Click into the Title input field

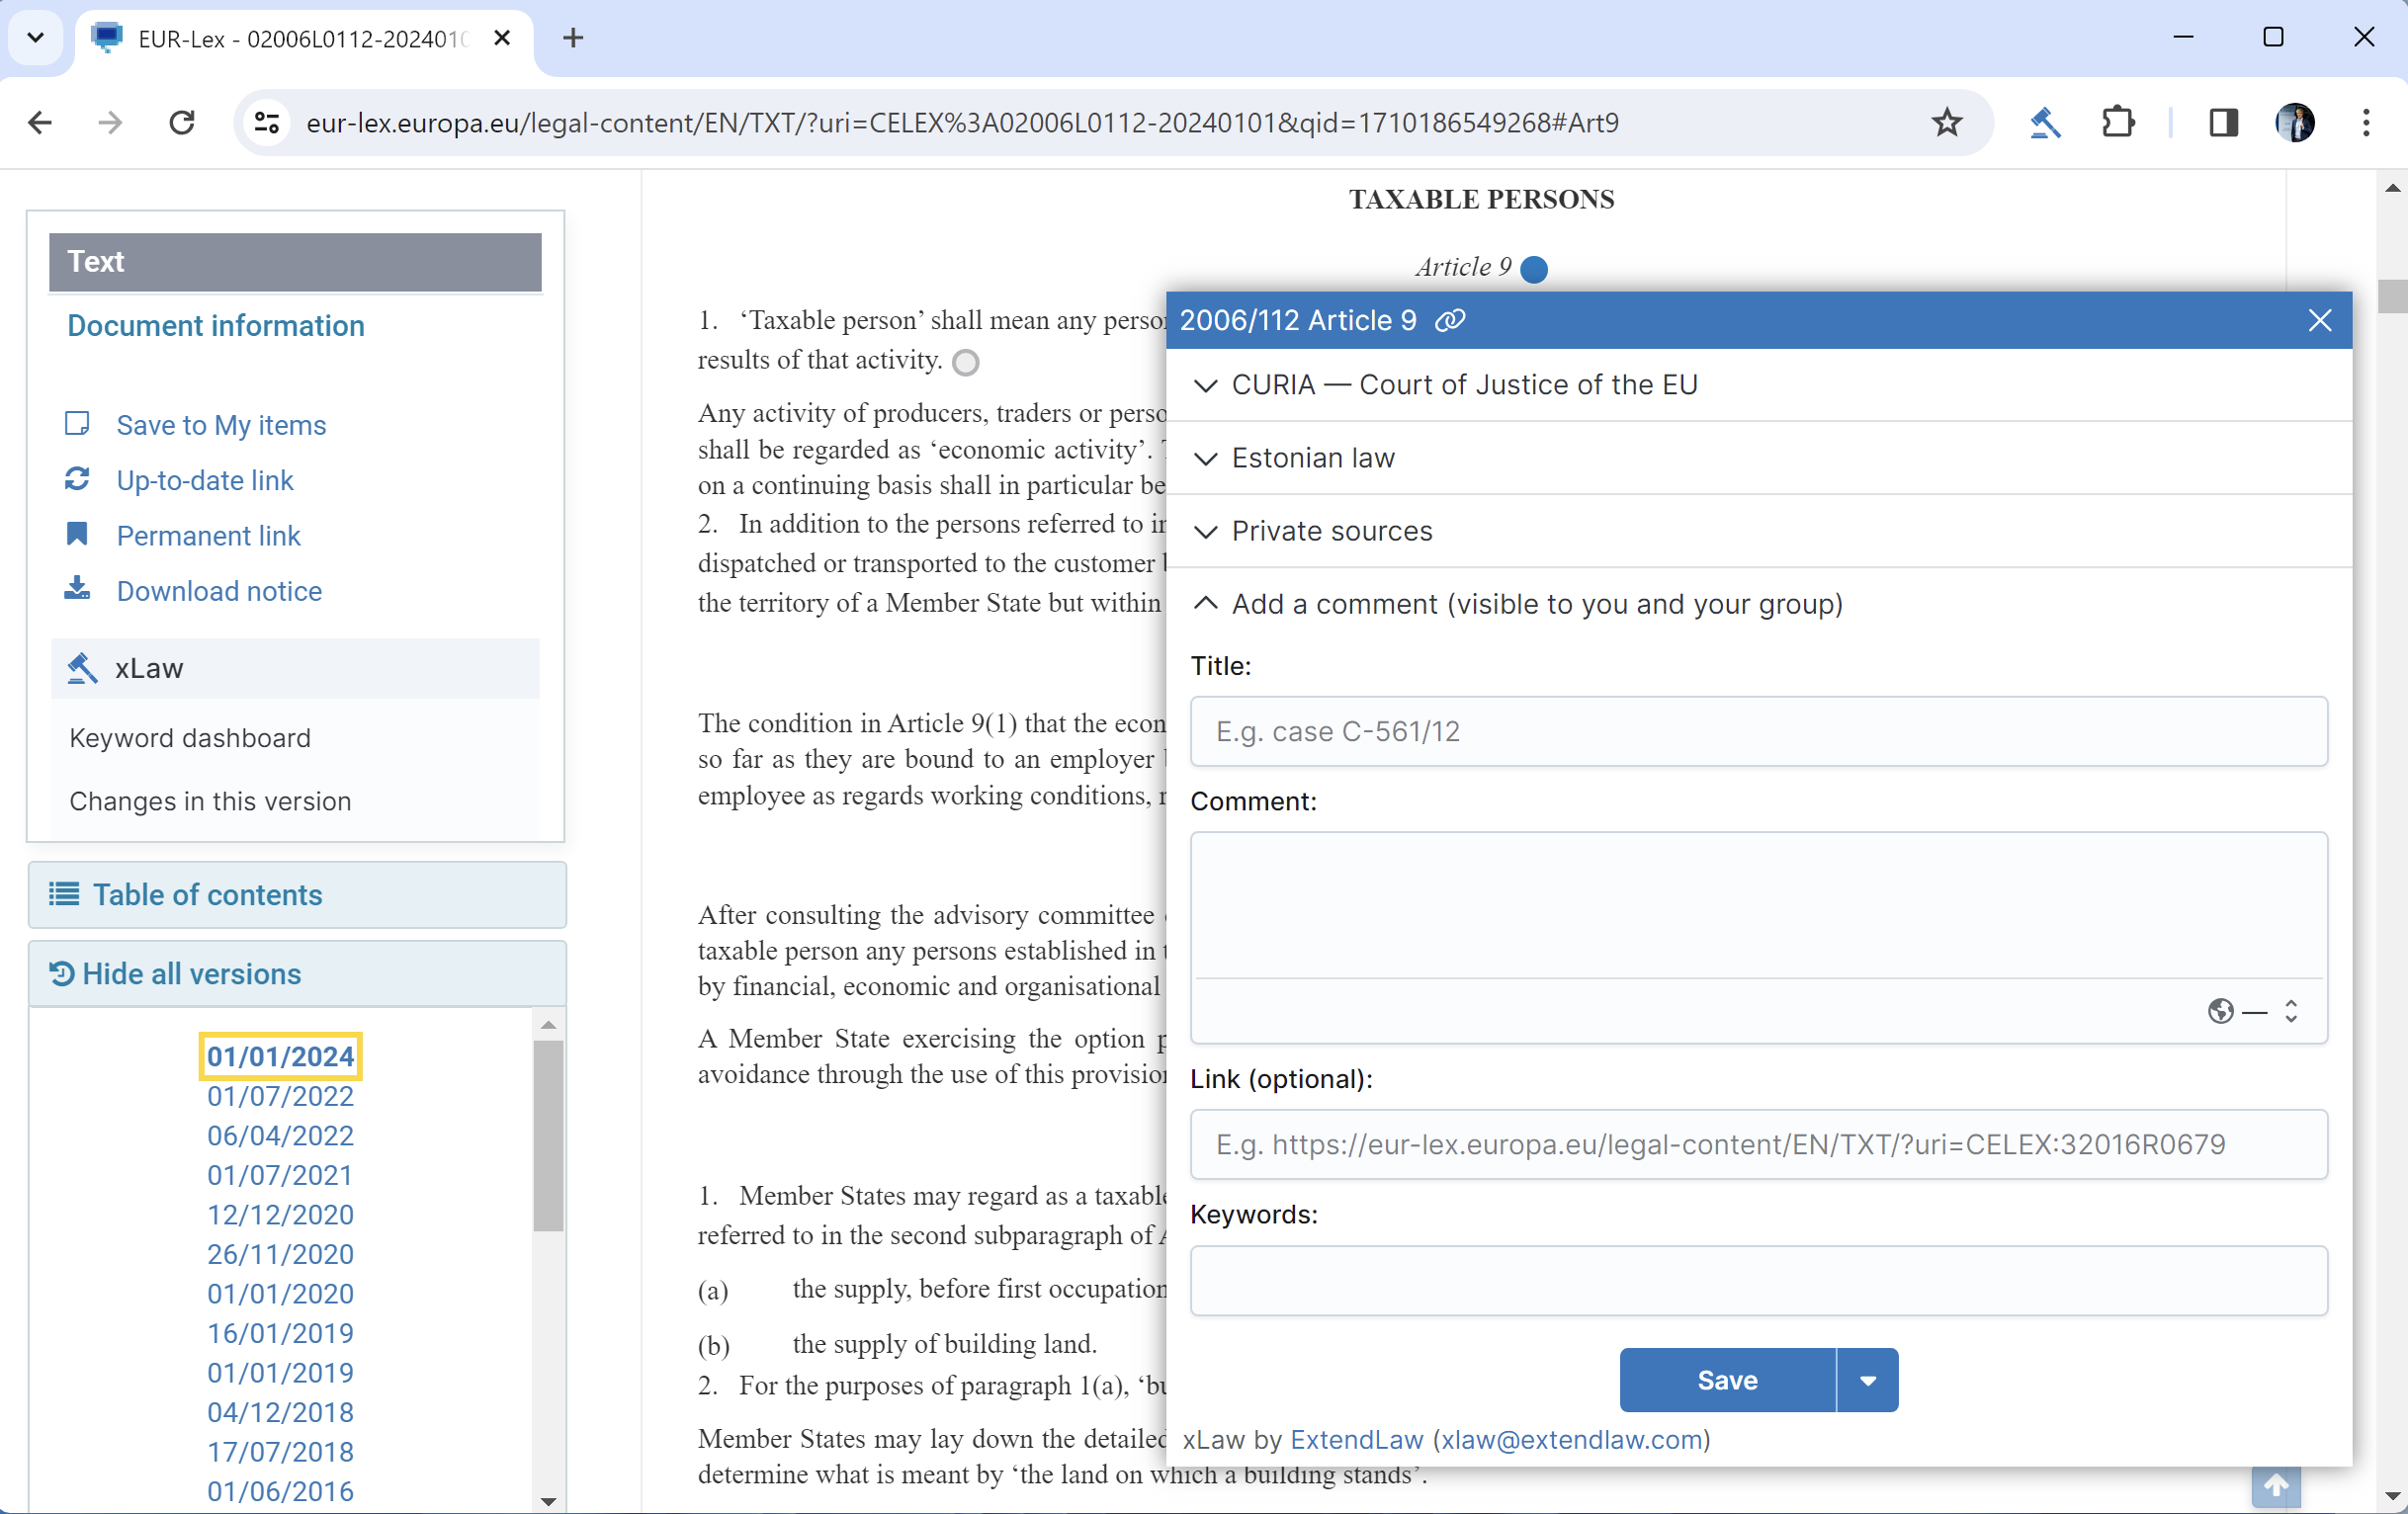point(1758,732)
